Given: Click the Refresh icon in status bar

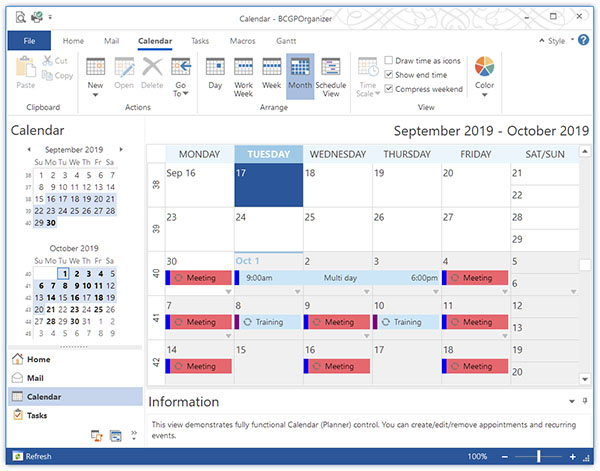Looking at the screenshot, I should point(18,456).
